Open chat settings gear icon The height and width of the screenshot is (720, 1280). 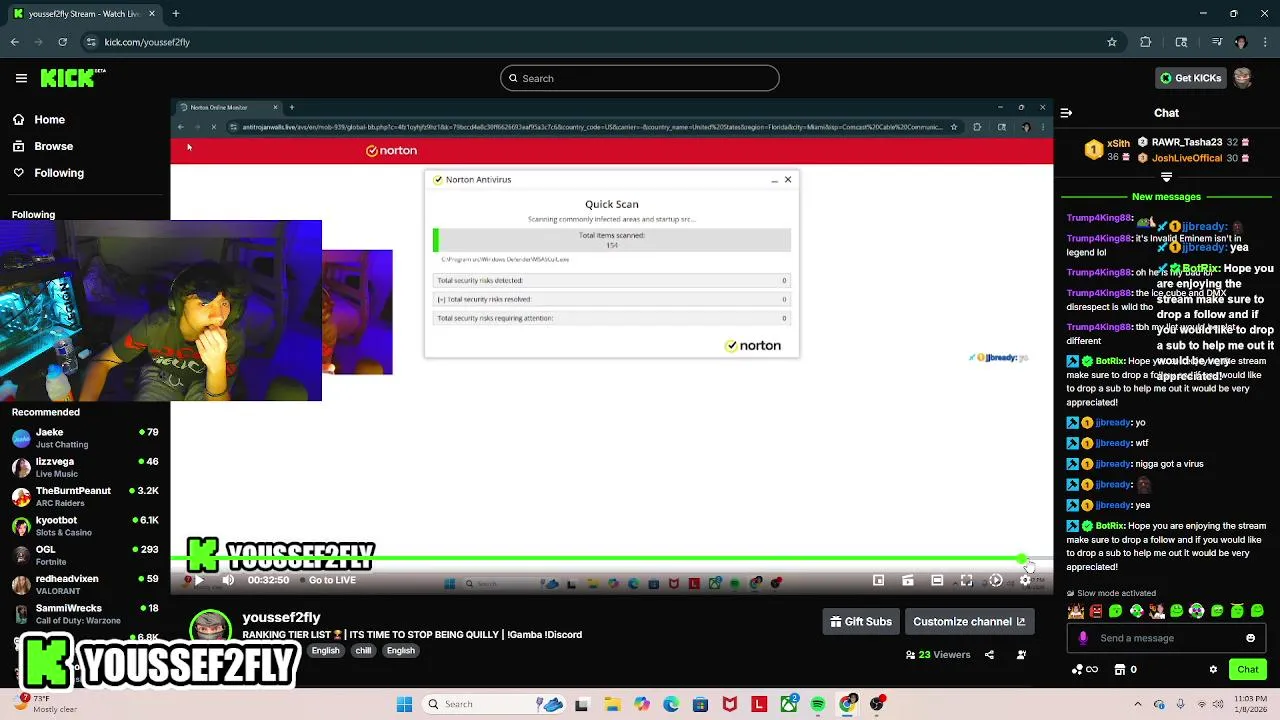coord(1213,670)
